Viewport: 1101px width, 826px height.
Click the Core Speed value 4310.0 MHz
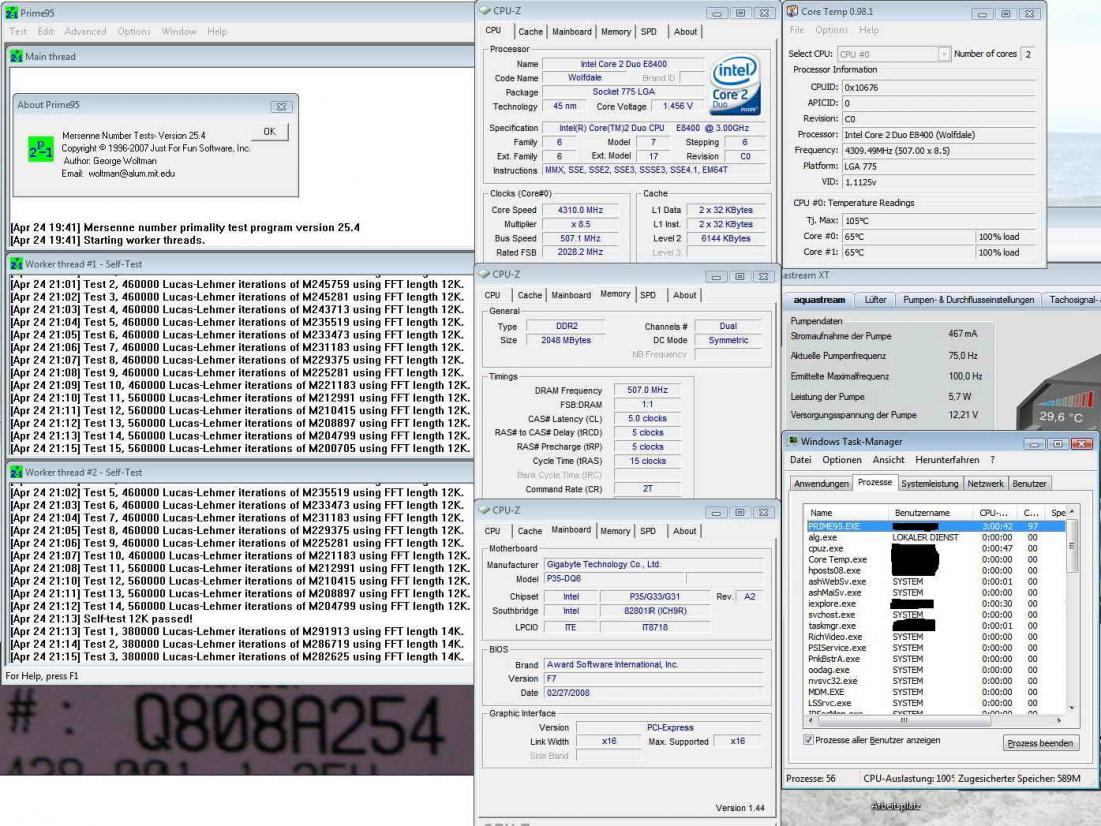coord(580,210)
